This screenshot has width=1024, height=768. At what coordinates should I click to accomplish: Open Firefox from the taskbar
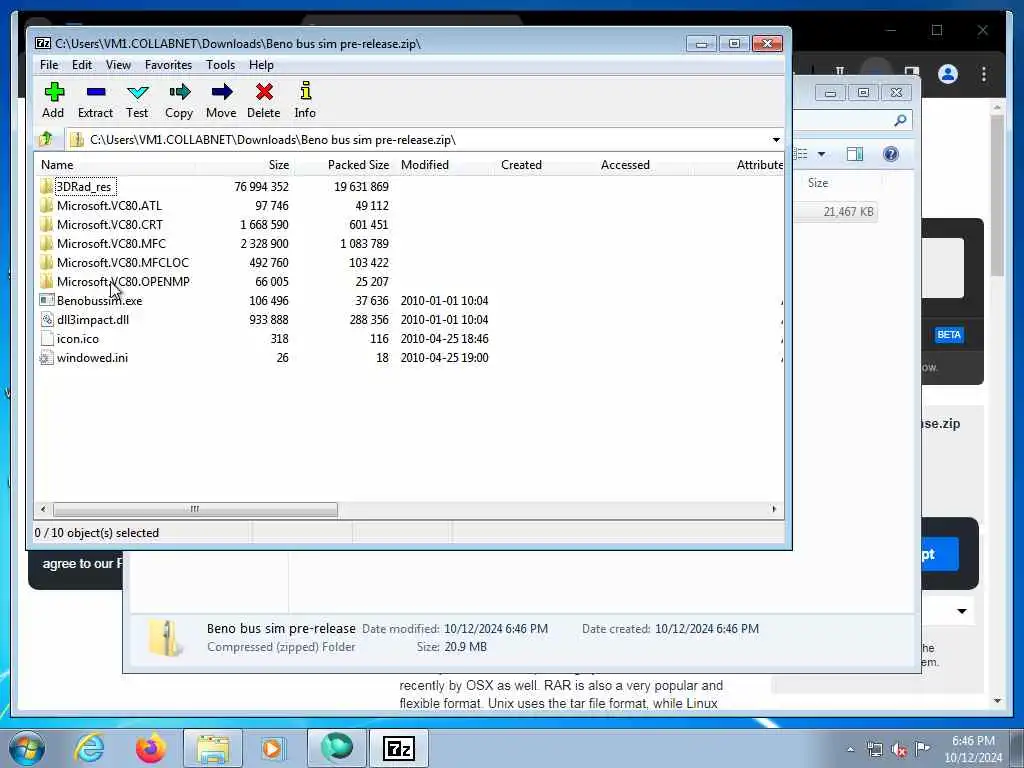[151, 748]
